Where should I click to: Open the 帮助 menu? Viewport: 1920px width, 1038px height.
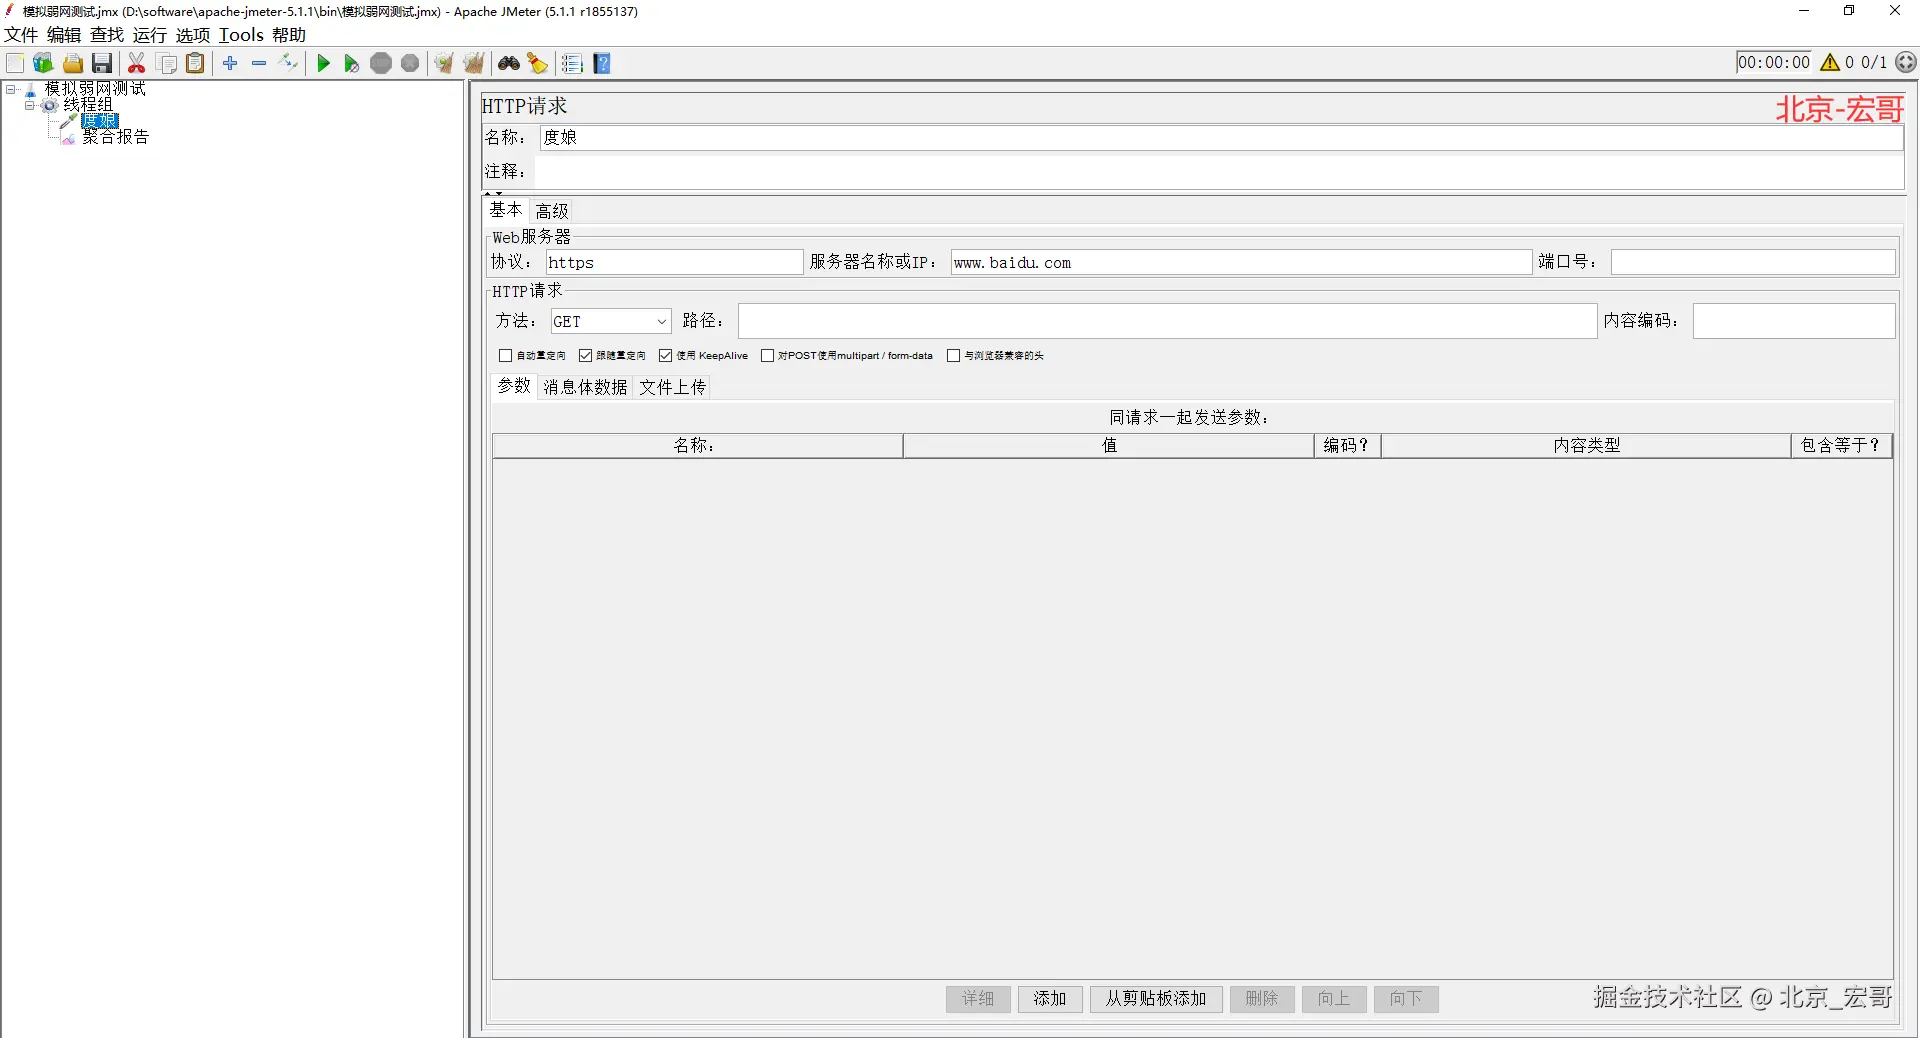pos(289,35)
